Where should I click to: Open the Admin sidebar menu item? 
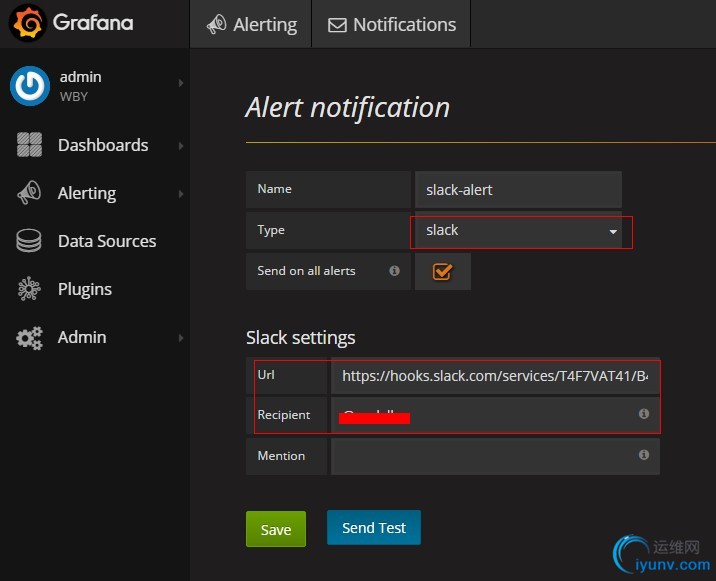pyautogui.click(x=82, y=337)
